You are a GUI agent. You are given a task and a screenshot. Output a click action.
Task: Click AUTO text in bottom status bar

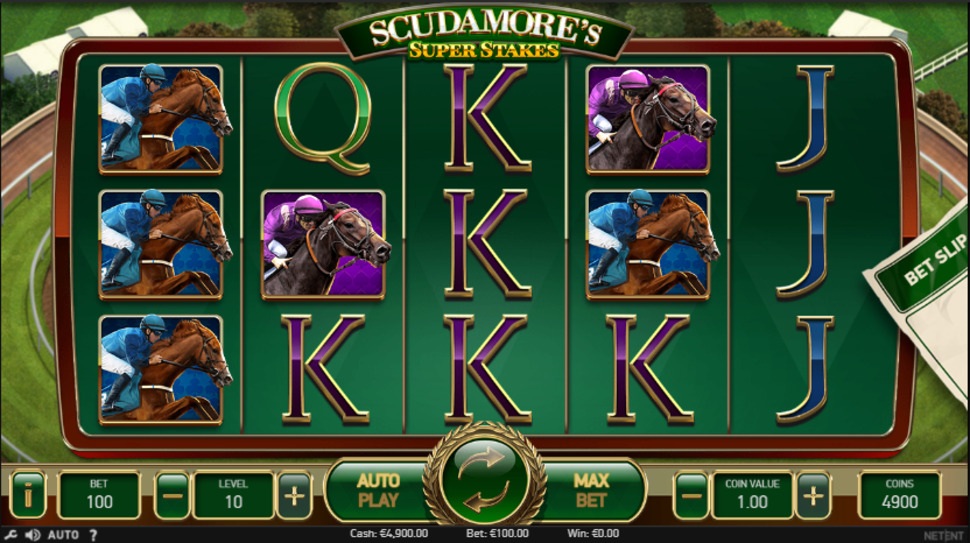(63, 534)
